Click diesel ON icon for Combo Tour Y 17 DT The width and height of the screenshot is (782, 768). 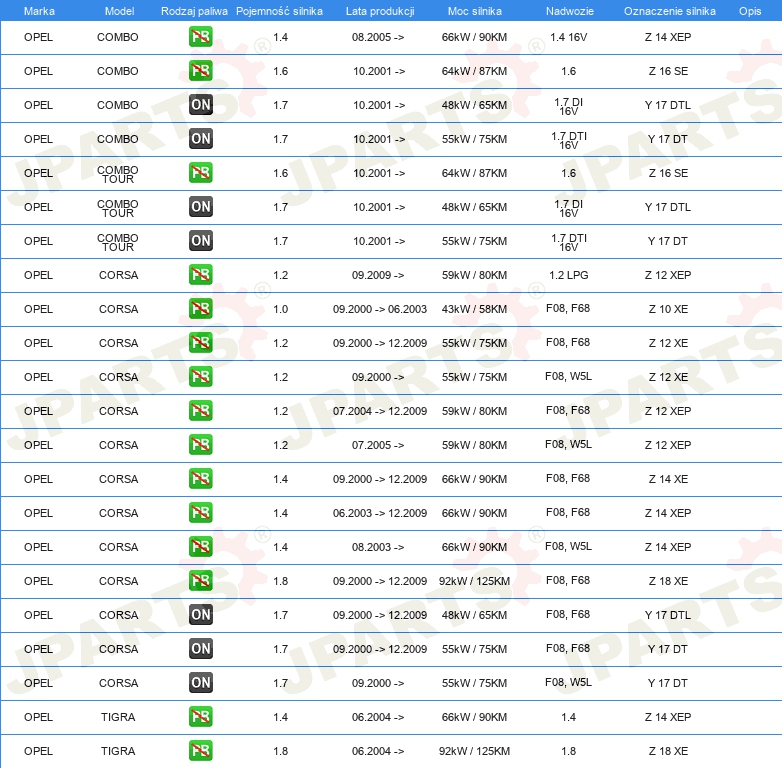coord(200,241)
